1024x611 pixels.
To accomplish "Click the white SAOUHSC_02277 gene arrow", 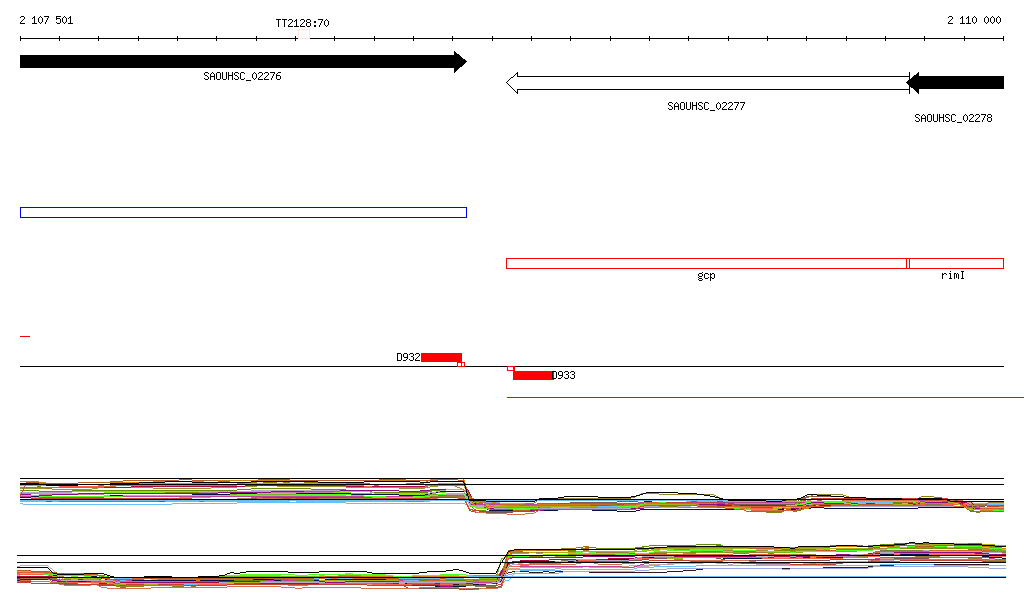I will point(708,83).
